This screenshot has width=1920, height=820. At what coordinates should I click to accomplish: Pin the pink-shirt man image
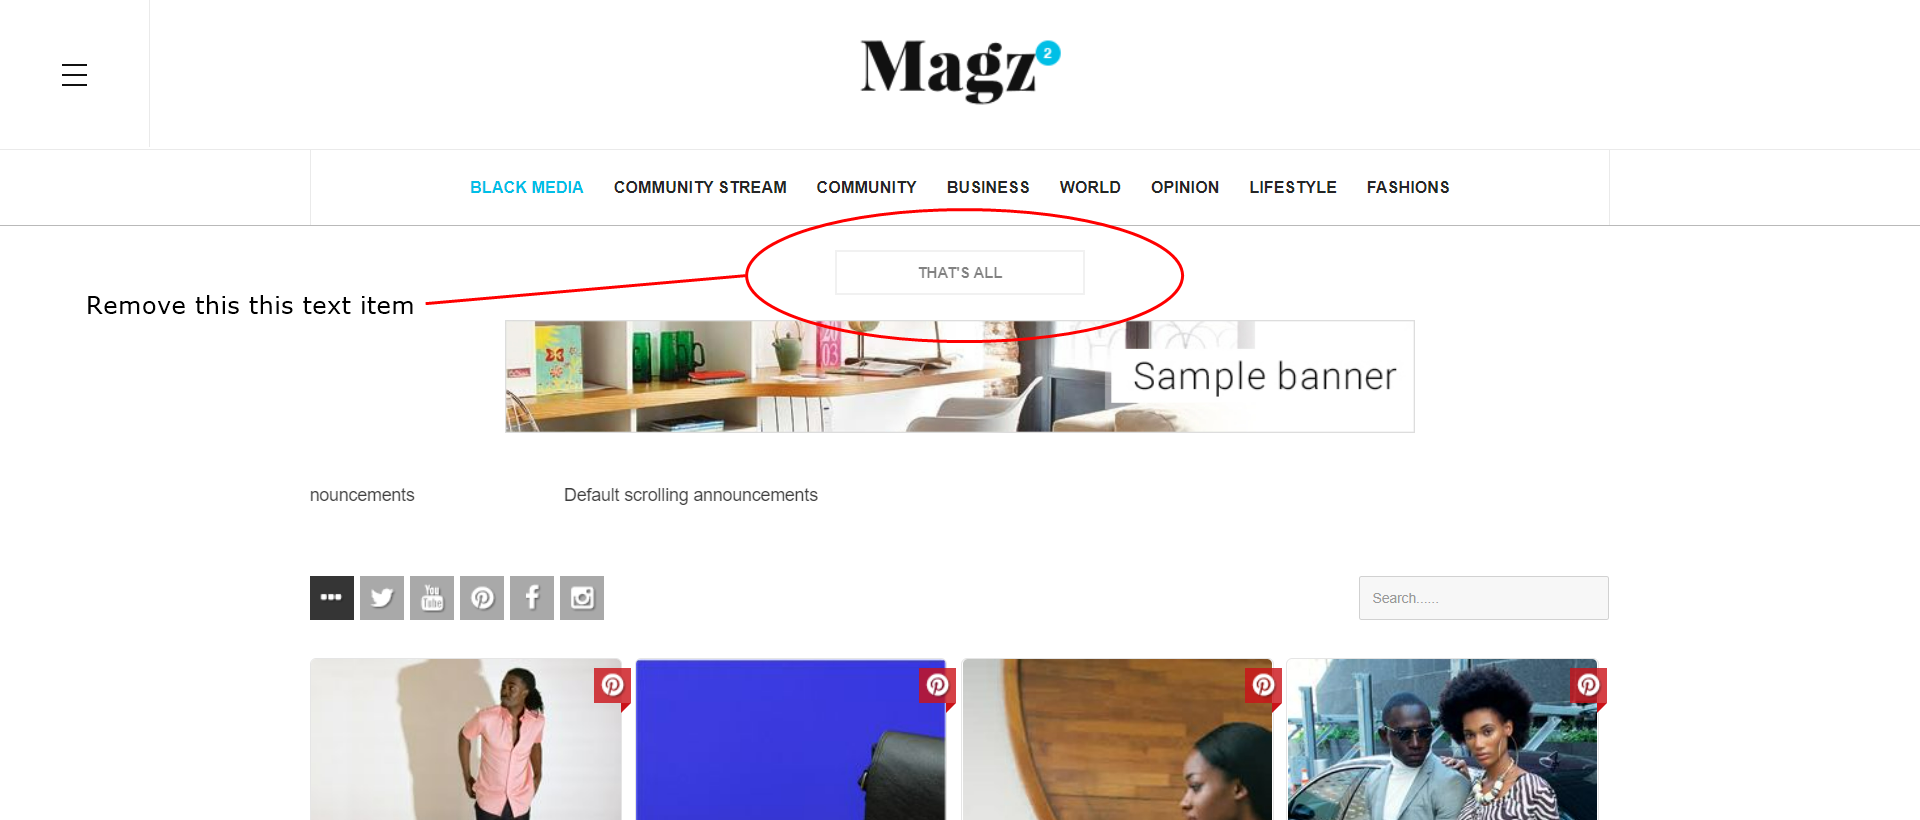point(612,686)
